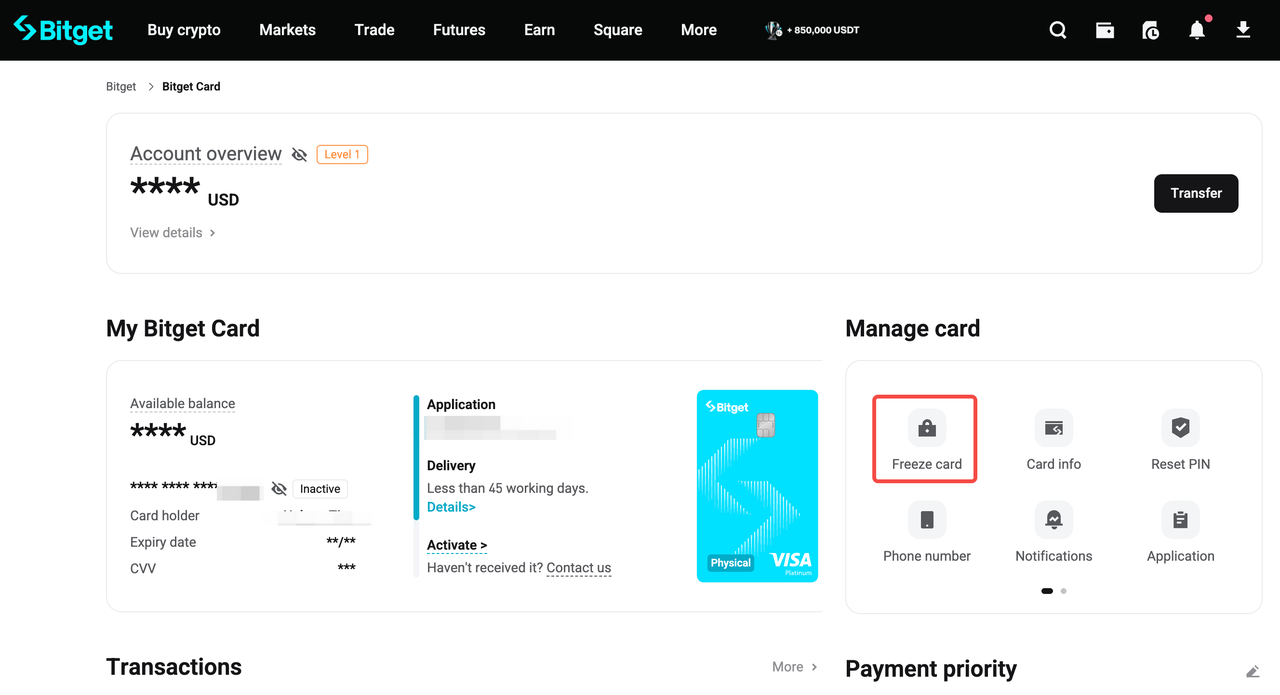
Task: Click the Transfer button
Action: [x=1196, y=193]
